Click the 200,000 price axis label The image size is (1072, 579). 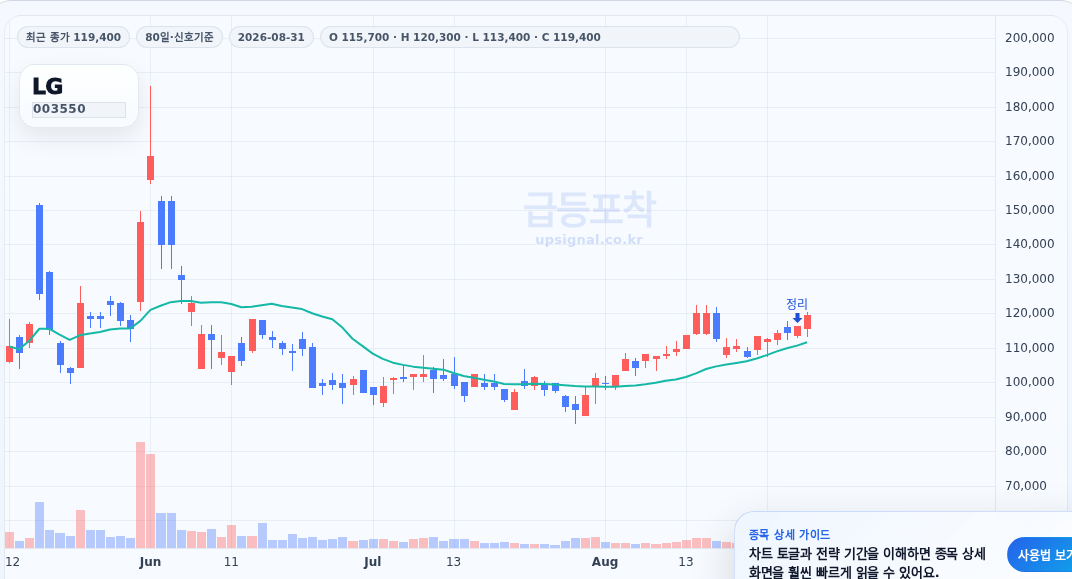tap(1030, 38)
